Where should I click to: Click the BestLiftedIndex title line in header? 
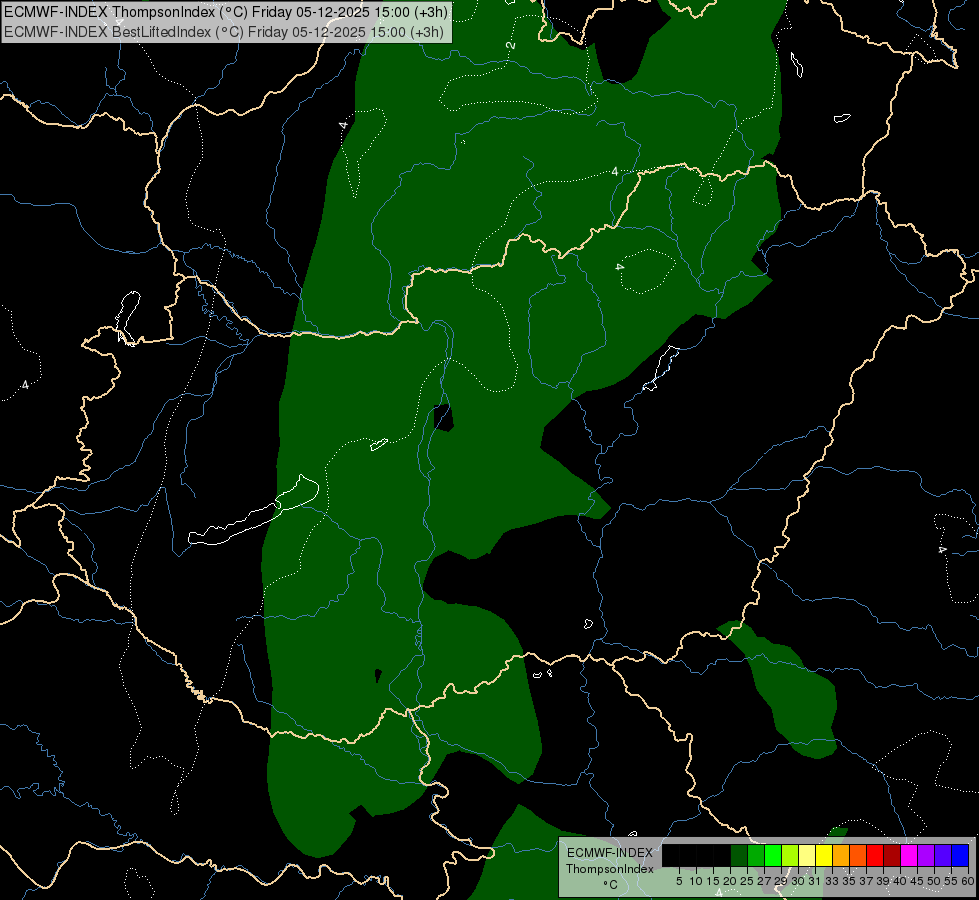tap(224, 31)
